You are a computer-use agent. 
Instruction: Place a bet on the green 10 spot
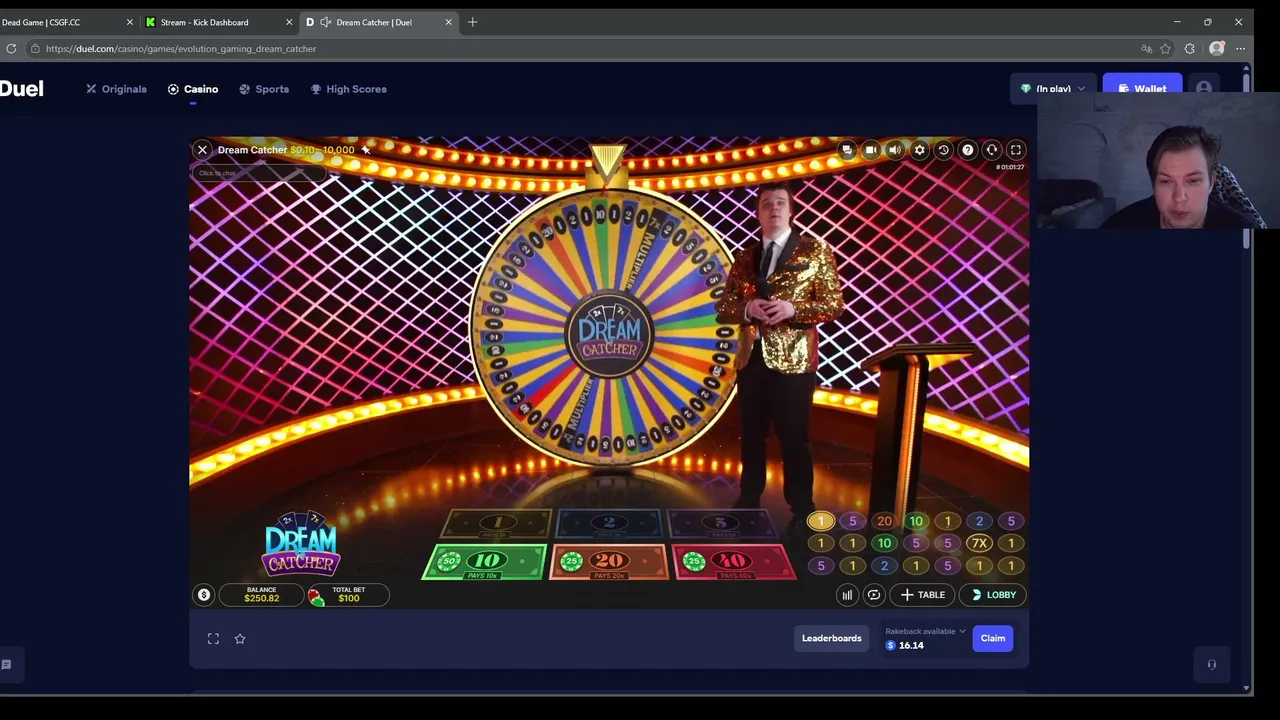(485, 562)
